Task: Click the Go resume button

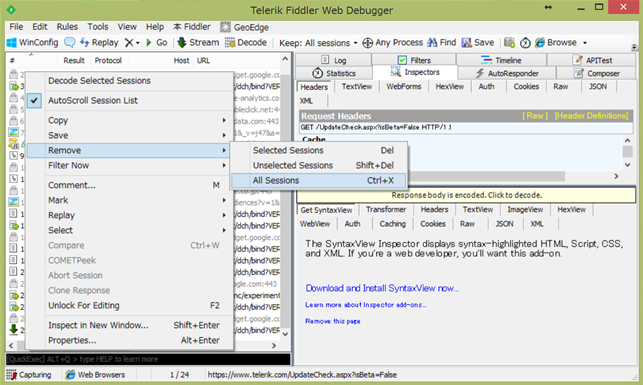Action: tap(156, 43)
